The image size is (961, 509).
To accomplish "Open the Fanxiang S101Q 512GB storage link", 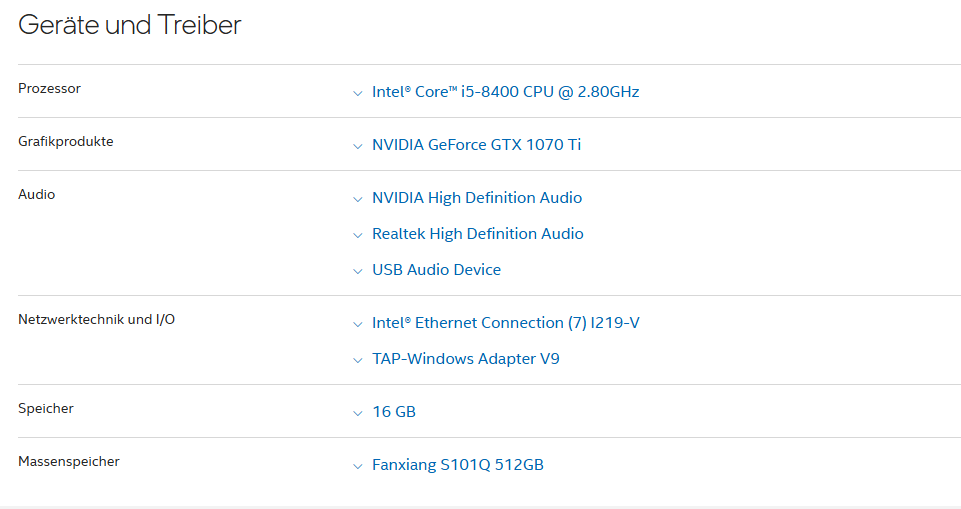I will pyautogui.click(x=458, y=465).
